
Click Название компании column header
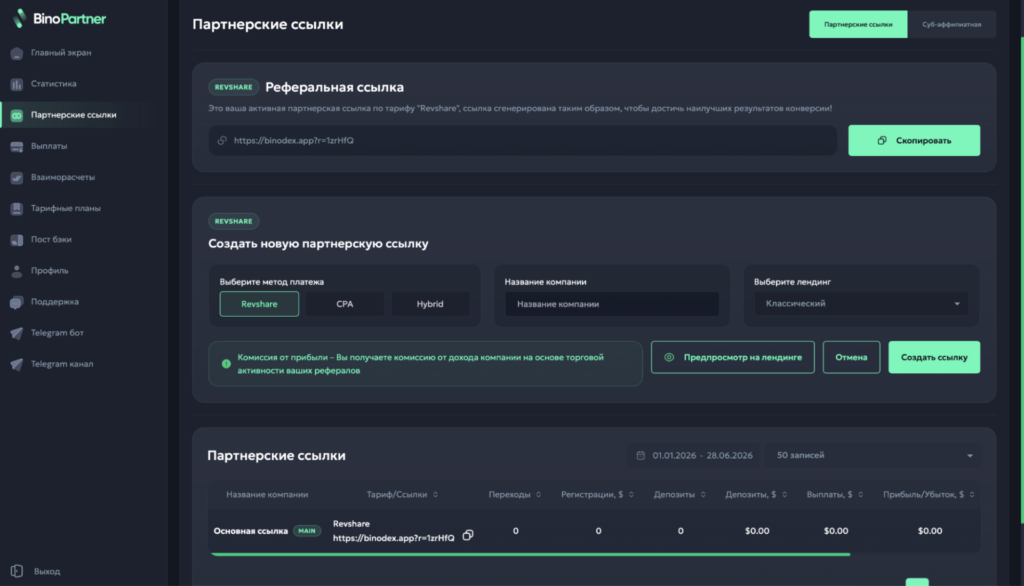tap(267, 495)
